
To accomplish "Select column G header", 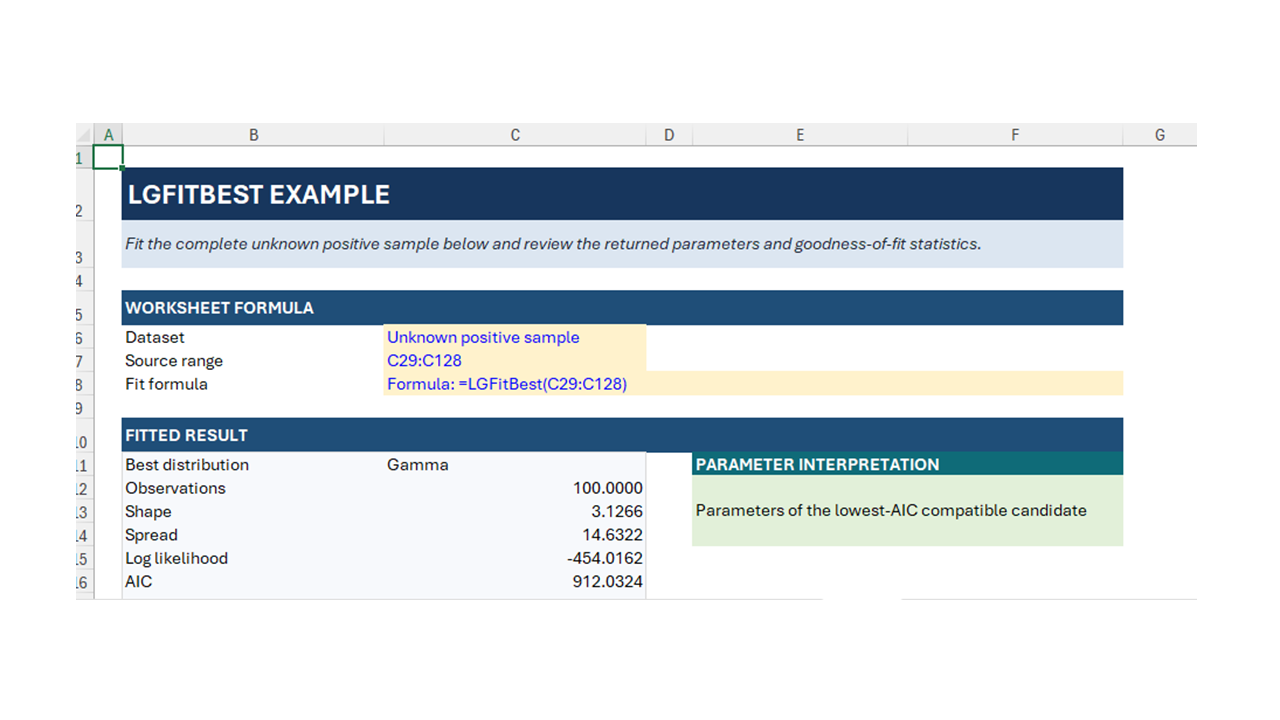I will [1160, 134].
